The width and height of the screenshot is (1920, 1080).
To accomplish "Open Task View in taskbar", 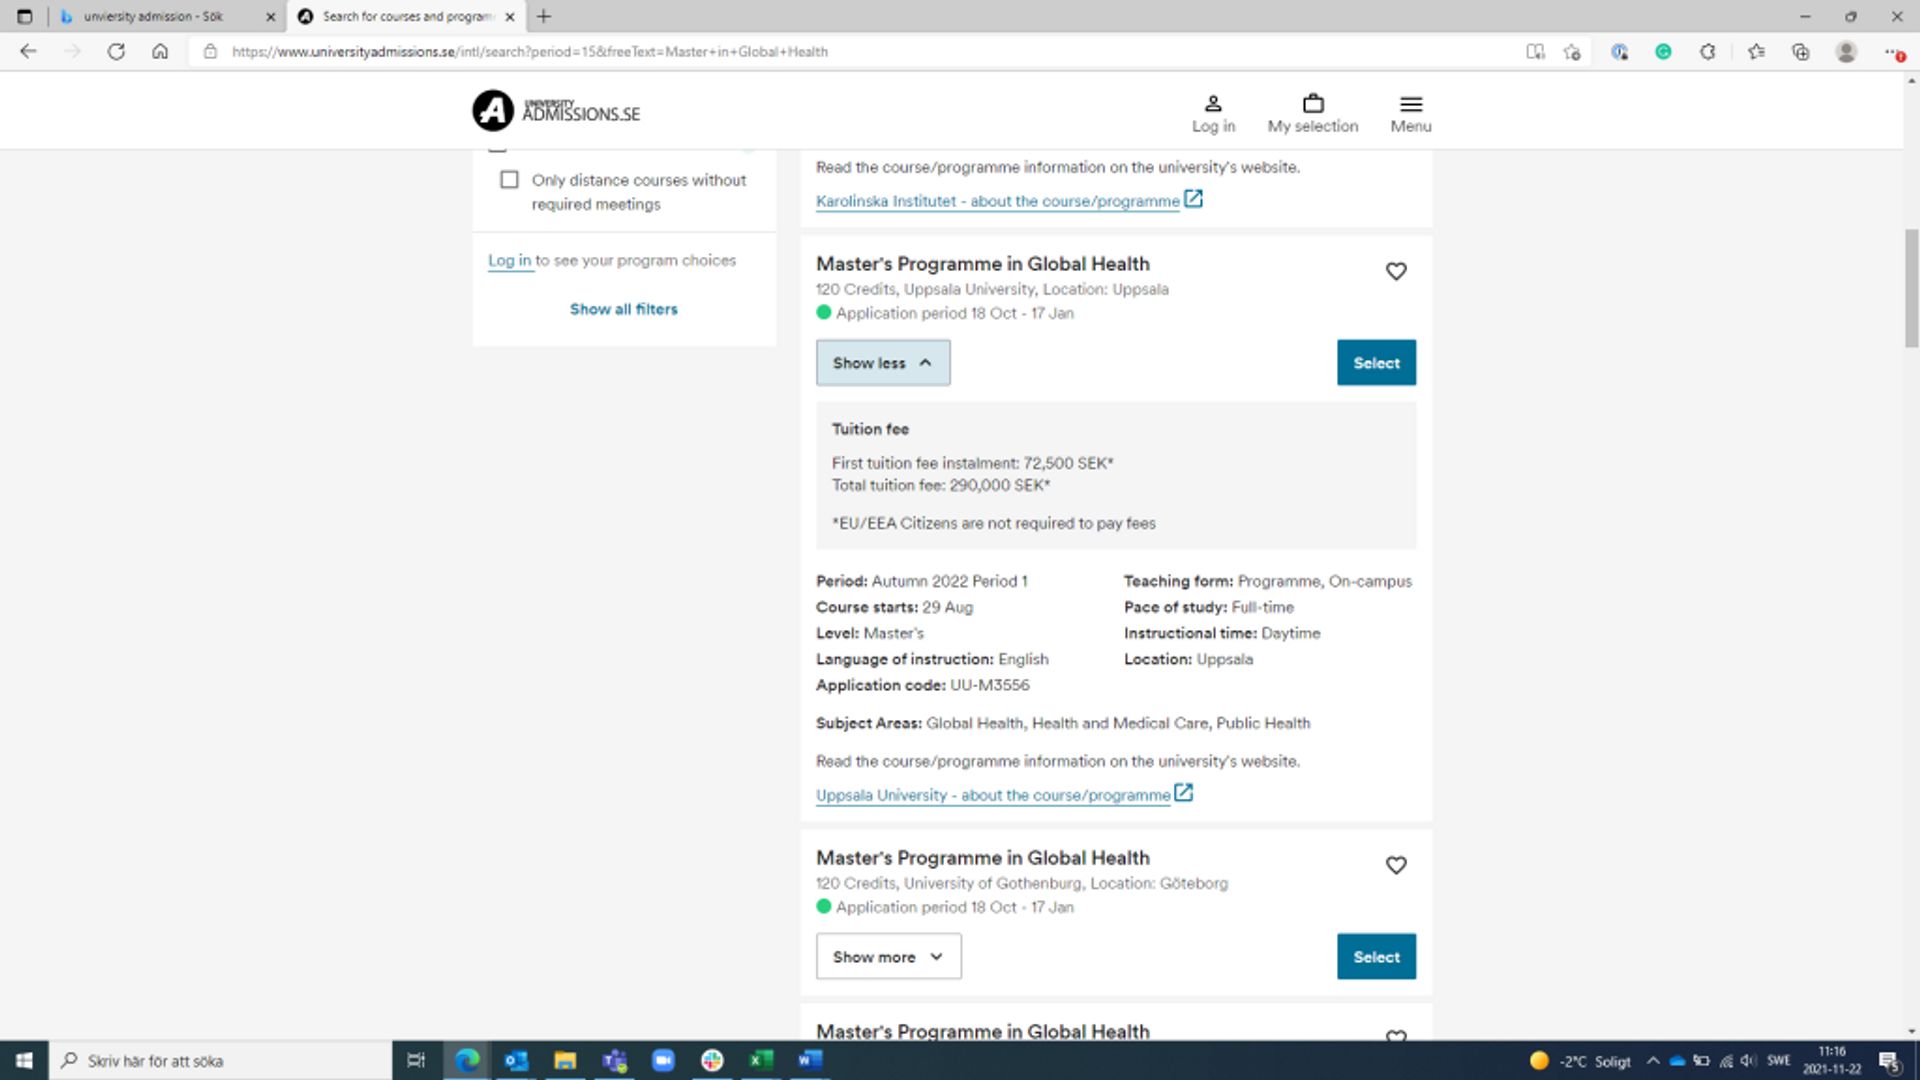I will click(416, 1060).
